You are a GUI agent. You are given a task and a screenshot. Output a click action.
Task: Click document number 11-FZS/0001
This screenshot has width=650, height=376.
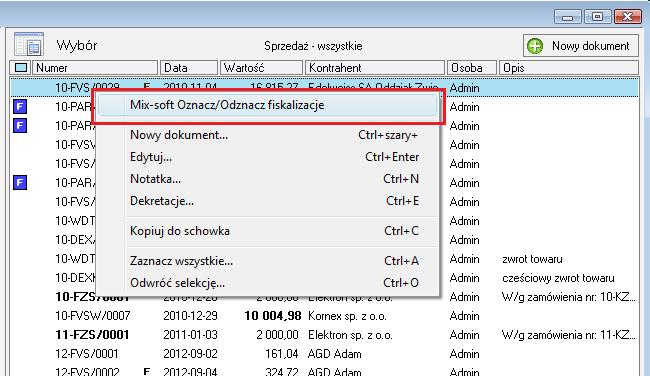tap(92, 335)
